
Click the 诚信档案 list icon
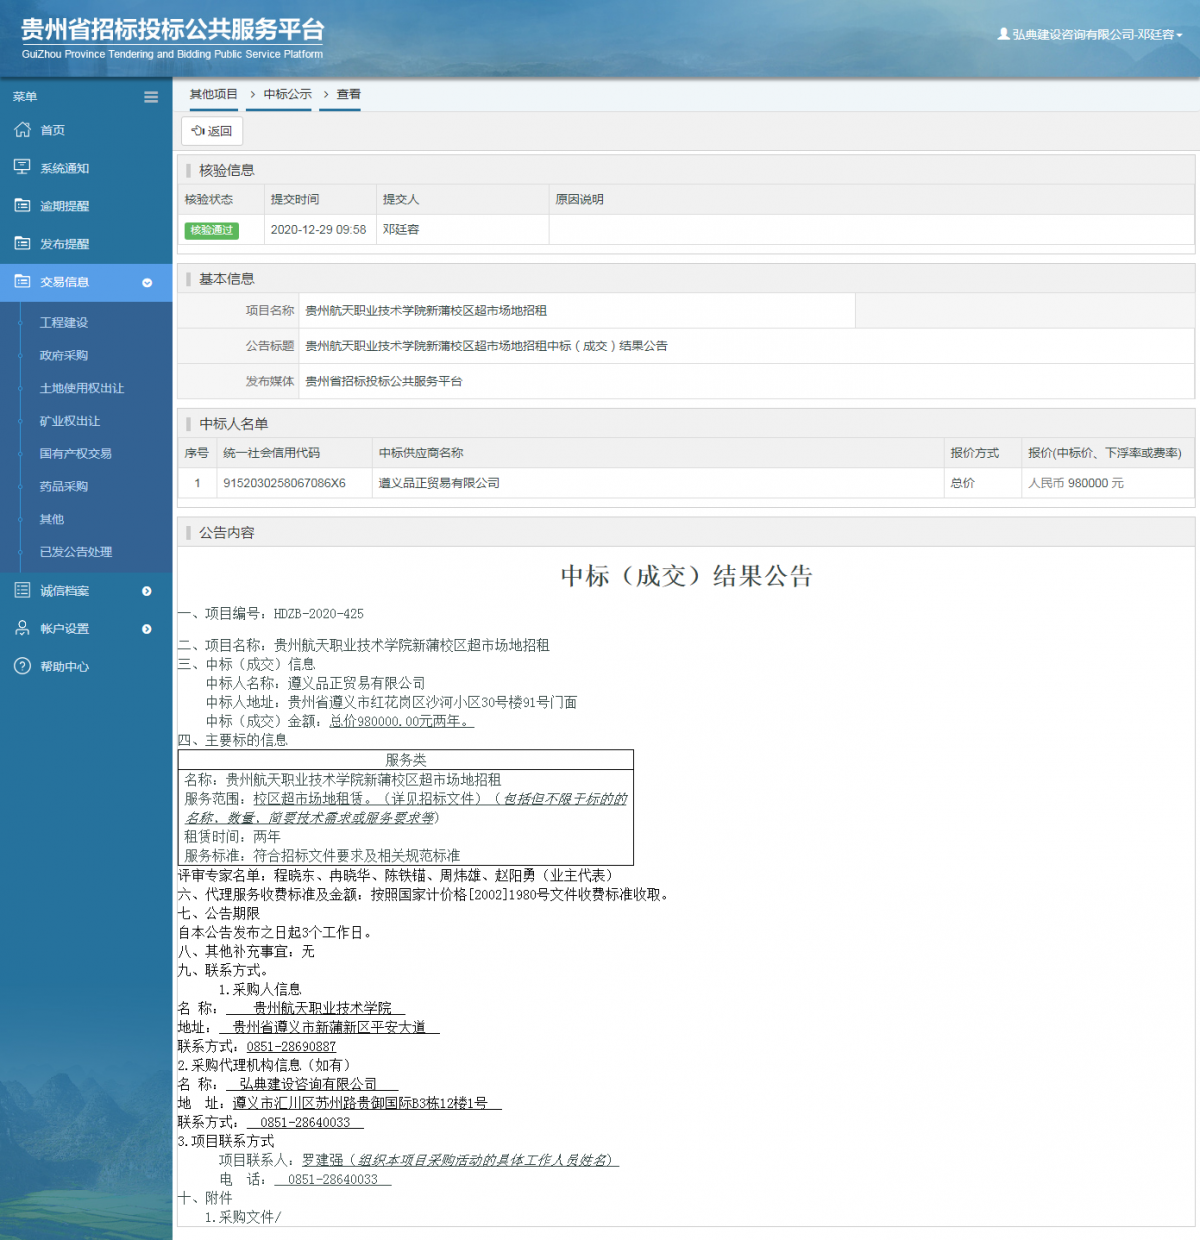click(x=22, y=590)
